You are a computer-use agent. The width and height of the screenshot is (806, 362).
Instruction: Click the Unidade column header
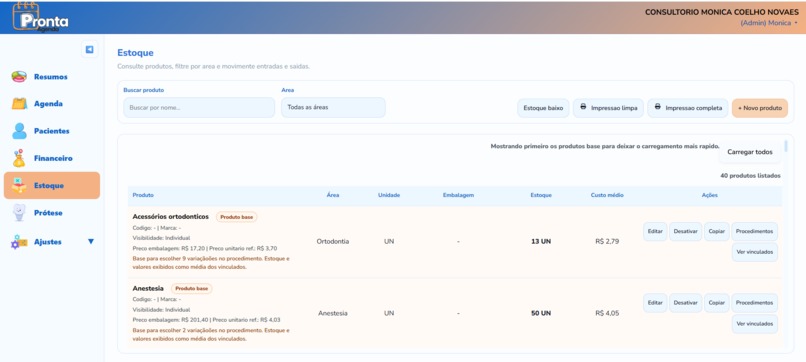[x=389, y=195]
